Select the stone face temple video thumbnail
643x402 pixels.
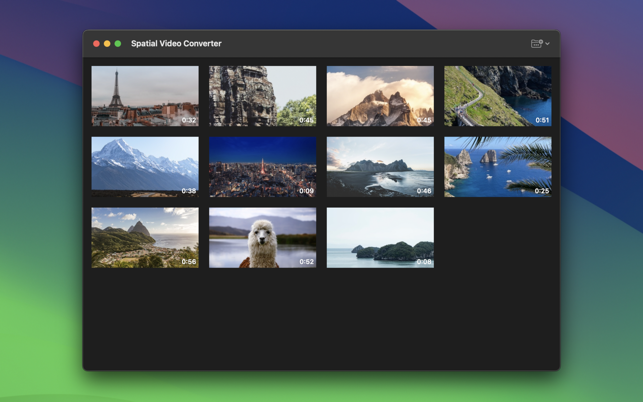coord(262,96)
